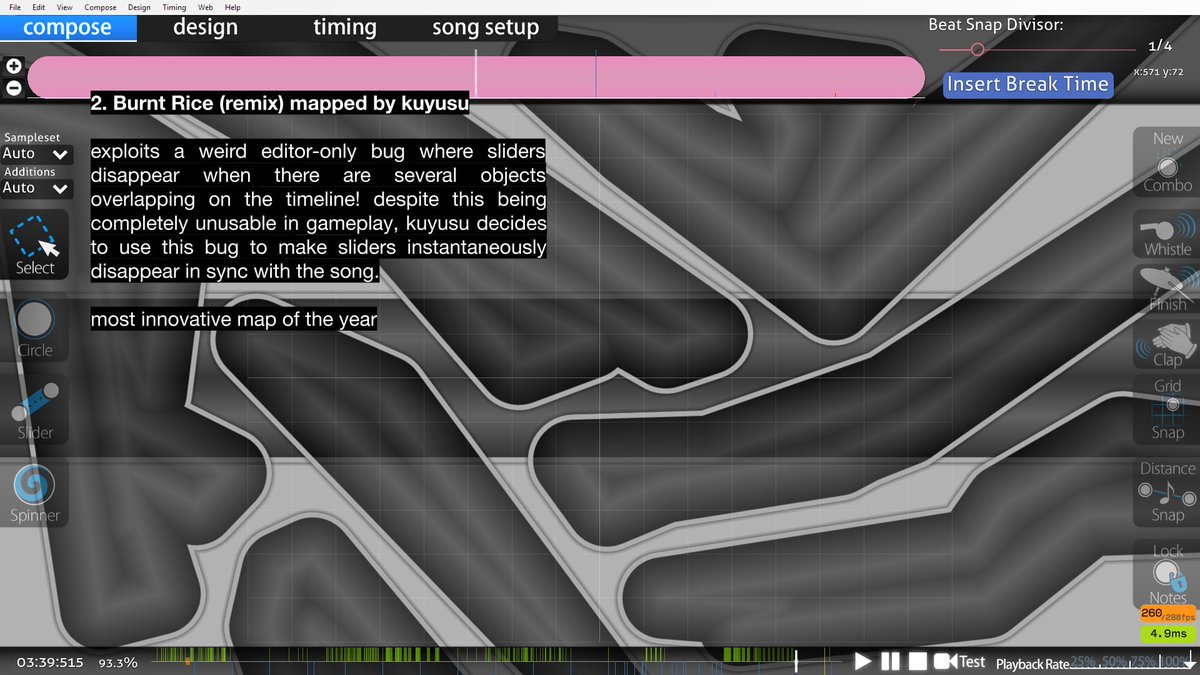The image size is (1200, 675).
Task: Adjust the Beat Snap Divisor slider handle
Action: point(978,48)
